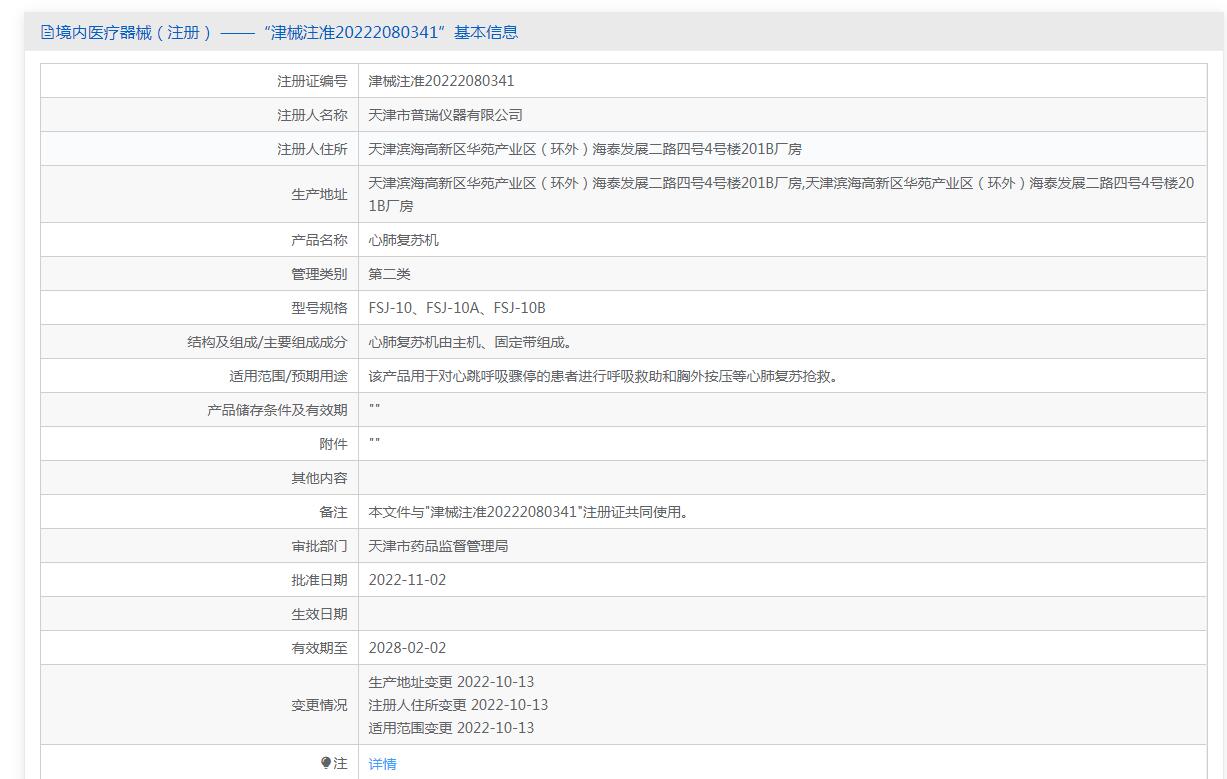Screen dimensions: 1227x779
Task: Click the 变更情况 label
Action: coord(319,705)
